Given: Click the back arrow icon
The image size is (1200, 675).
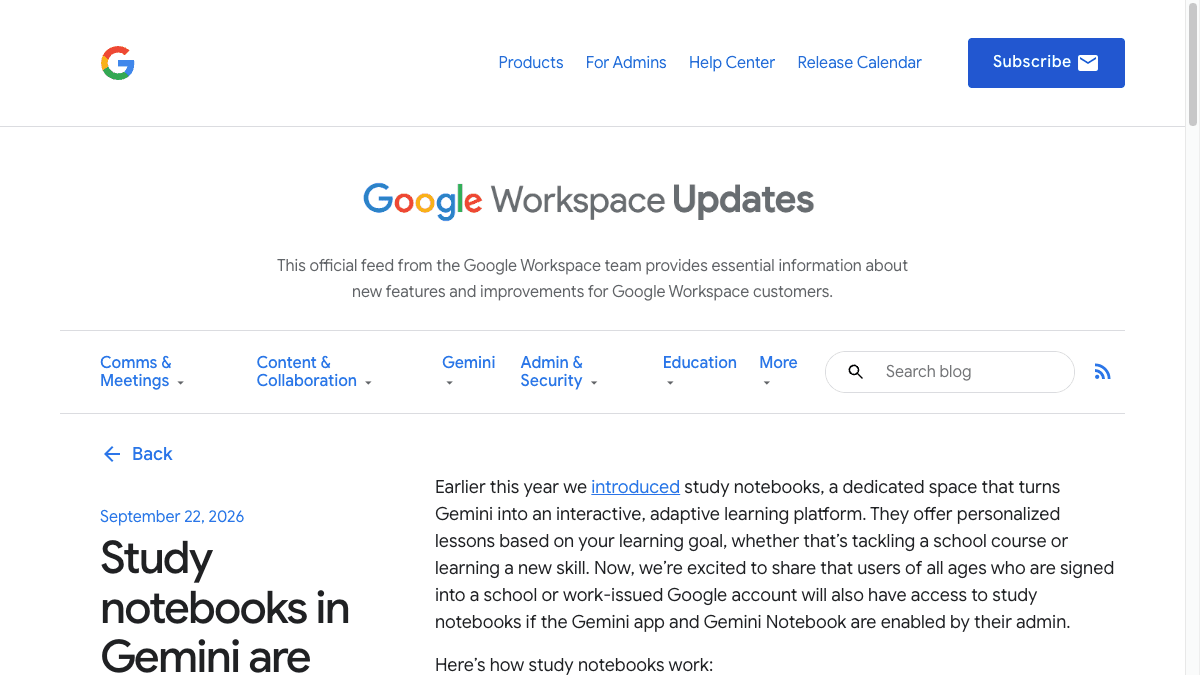Looking at the screenshot, I should (x=111, y=454).
